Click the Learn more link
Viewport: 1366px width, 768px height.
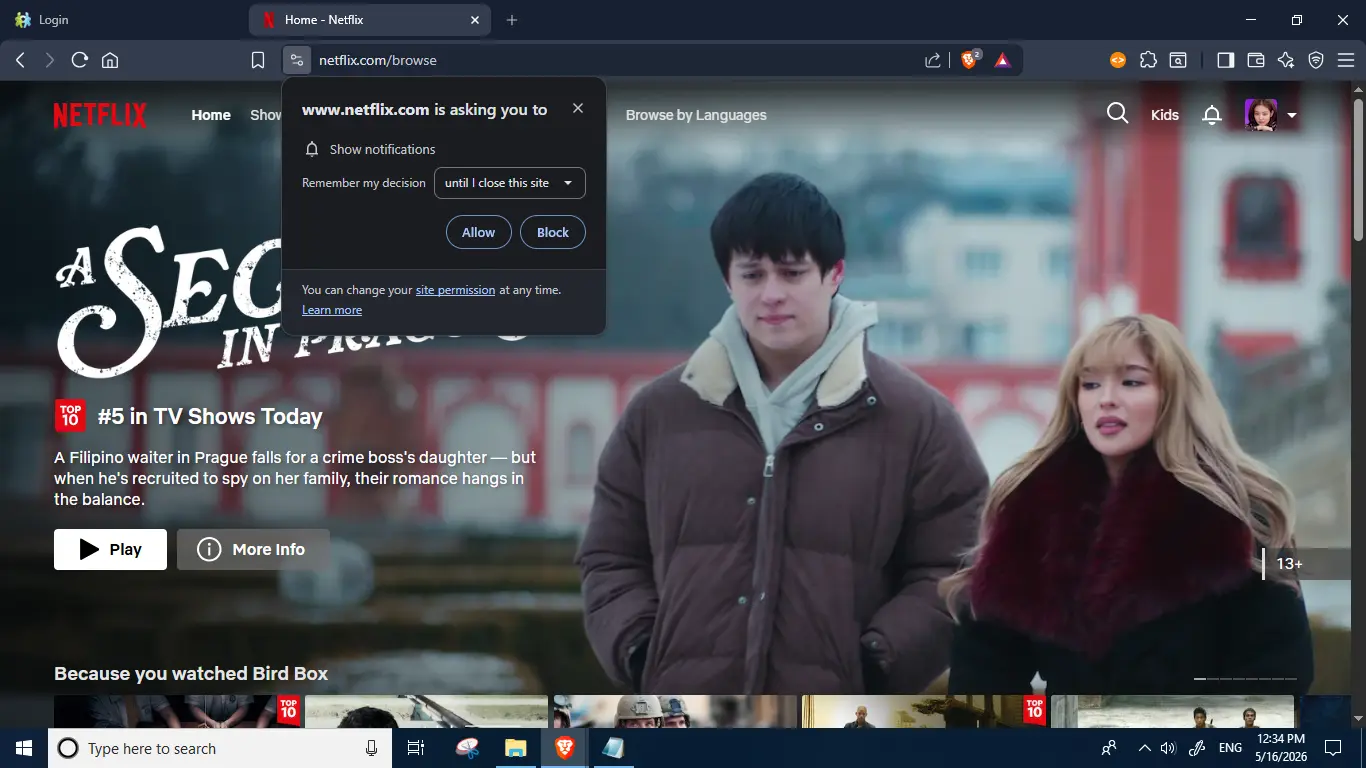(332, 310)
